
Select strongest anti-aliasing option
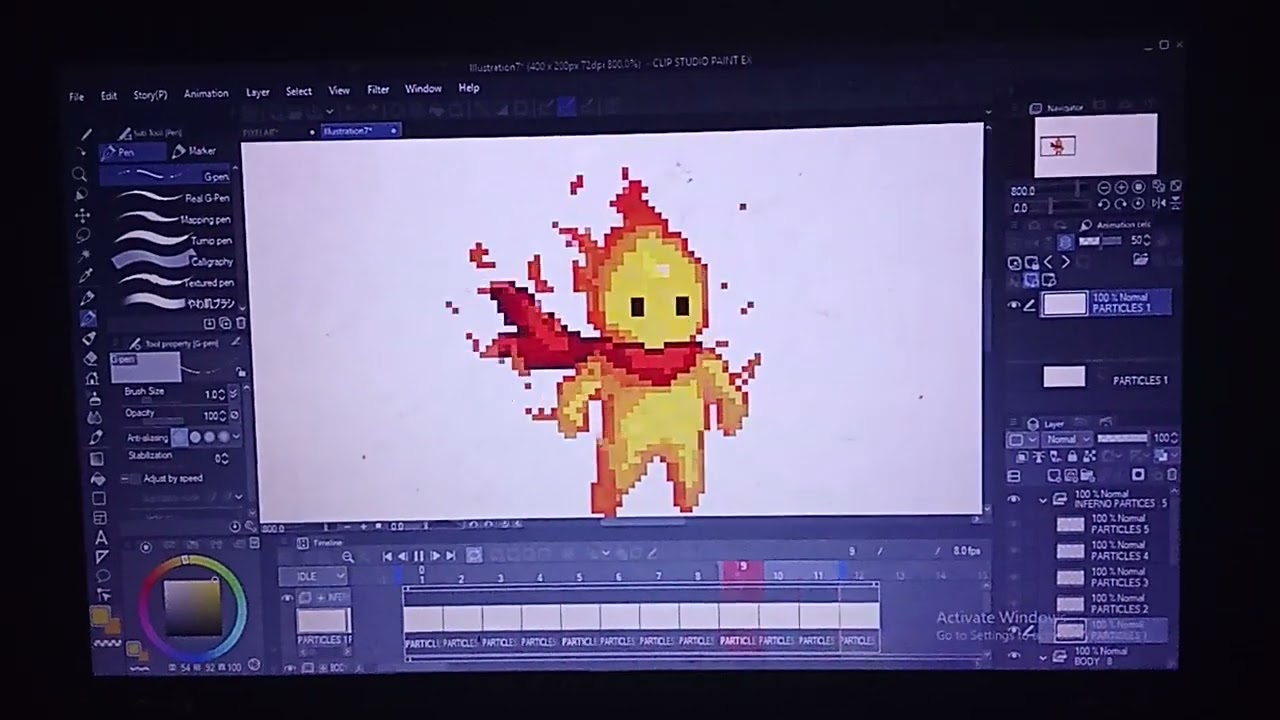[x=223, y=437]
